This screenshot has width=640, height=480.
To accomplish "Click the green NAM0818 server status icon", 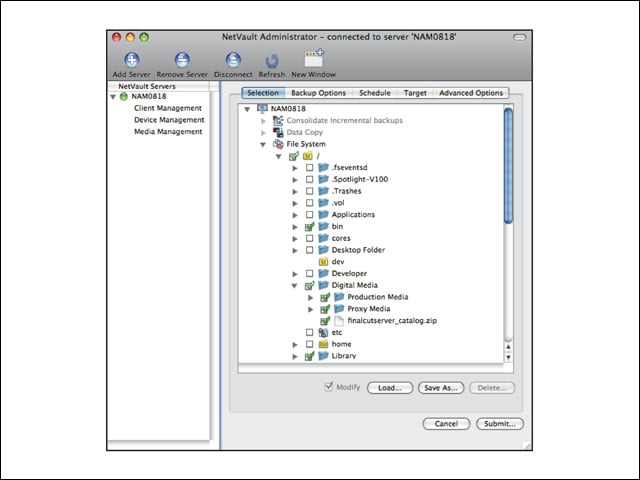I will [x=124, y=97].
